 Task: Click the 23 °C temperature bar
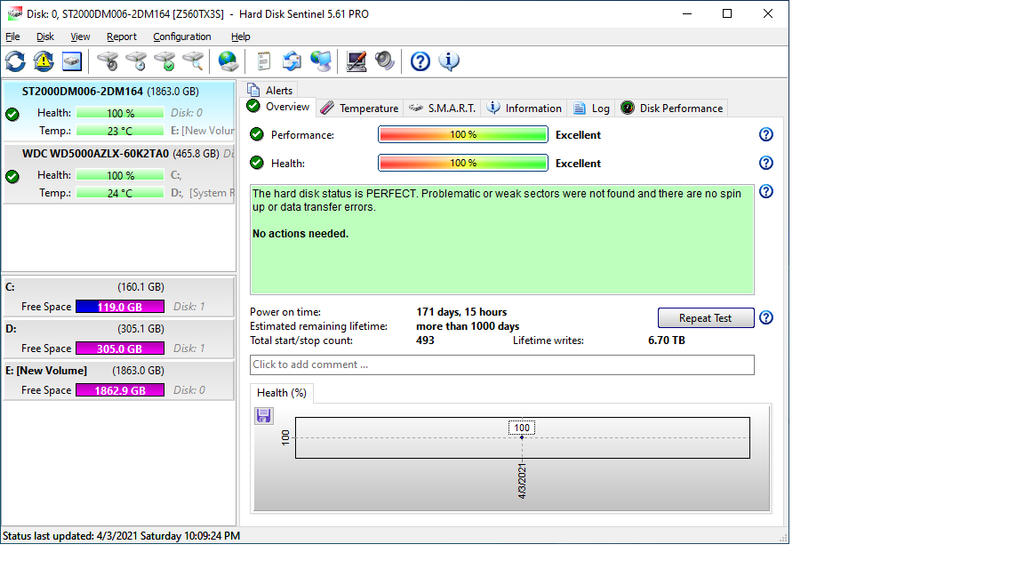[x=120, y=131]
